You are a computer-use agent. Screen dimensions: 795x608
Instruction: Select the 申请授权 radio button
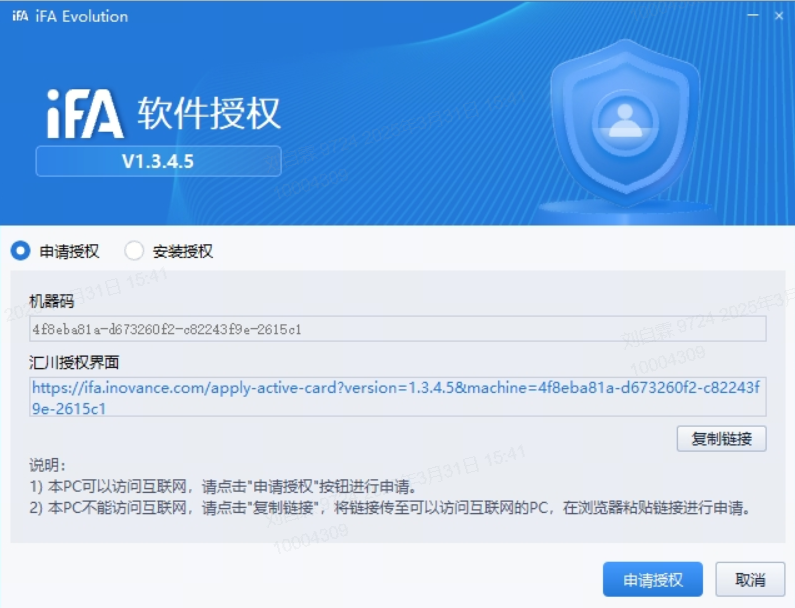21,251
